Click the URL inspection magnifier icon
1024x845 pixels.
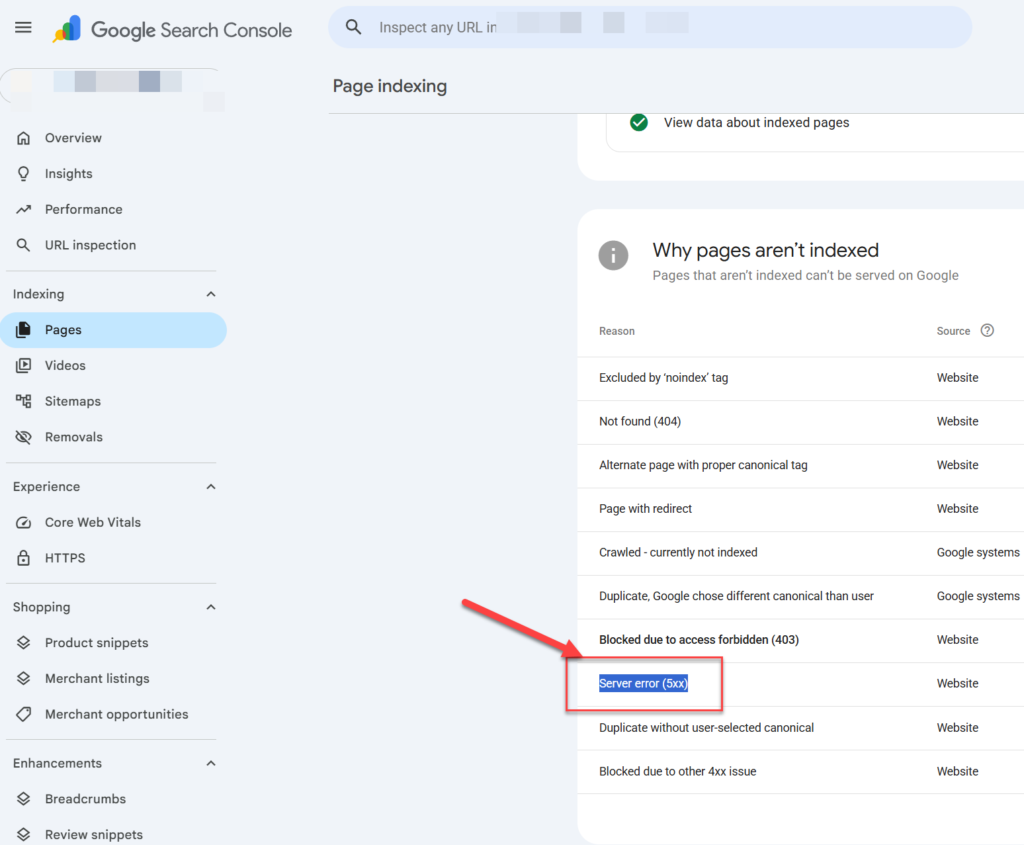pos(24,245)
